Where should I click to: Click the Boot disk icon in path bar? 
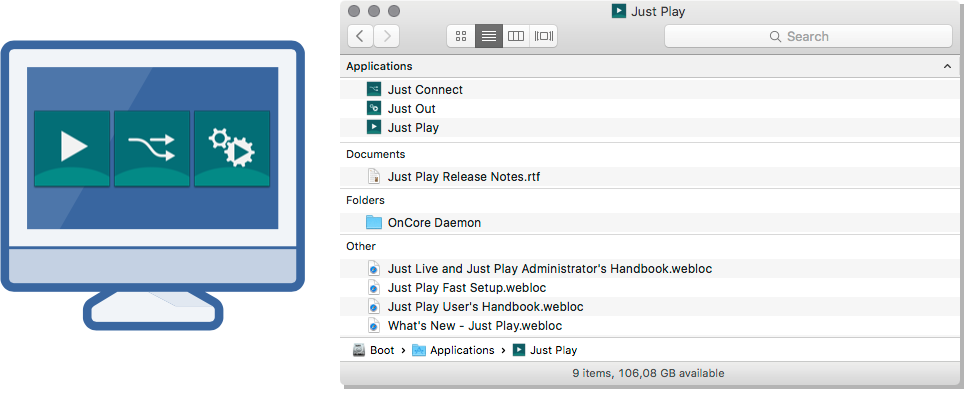[x=359, y=350]
